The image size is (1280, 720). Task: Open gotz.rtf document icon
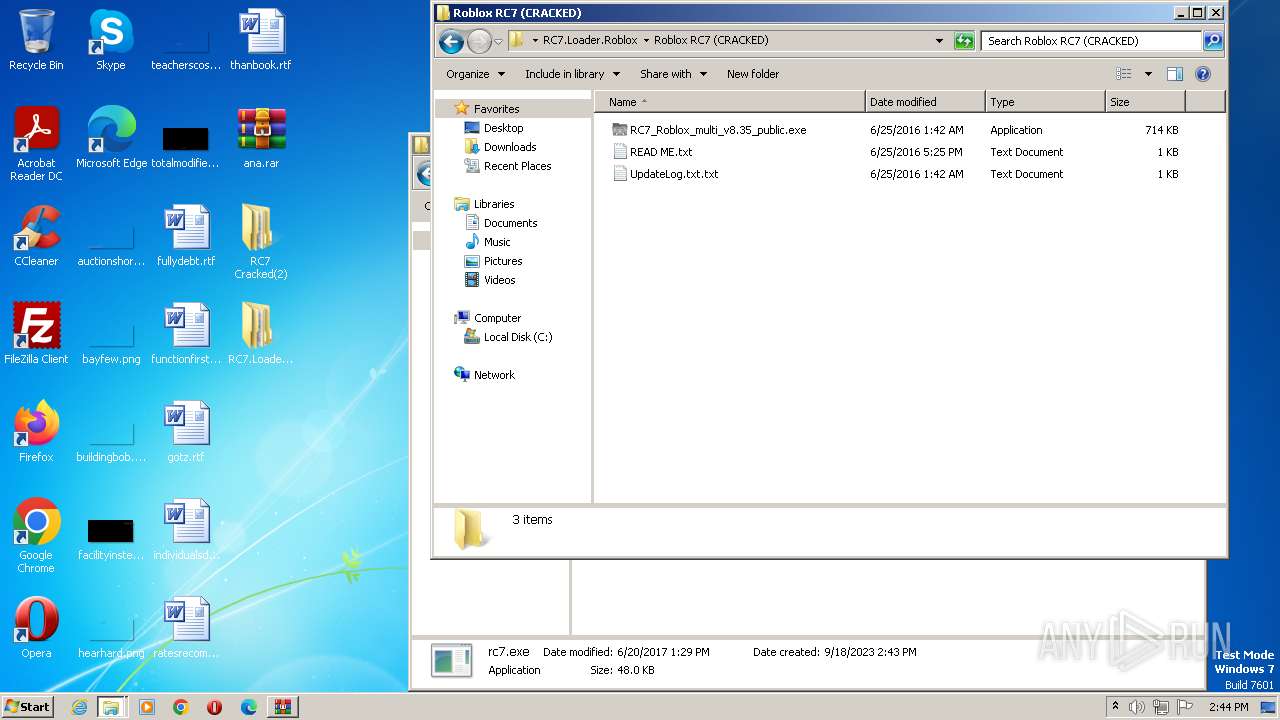pyautogui.click(x=186, y=432)
